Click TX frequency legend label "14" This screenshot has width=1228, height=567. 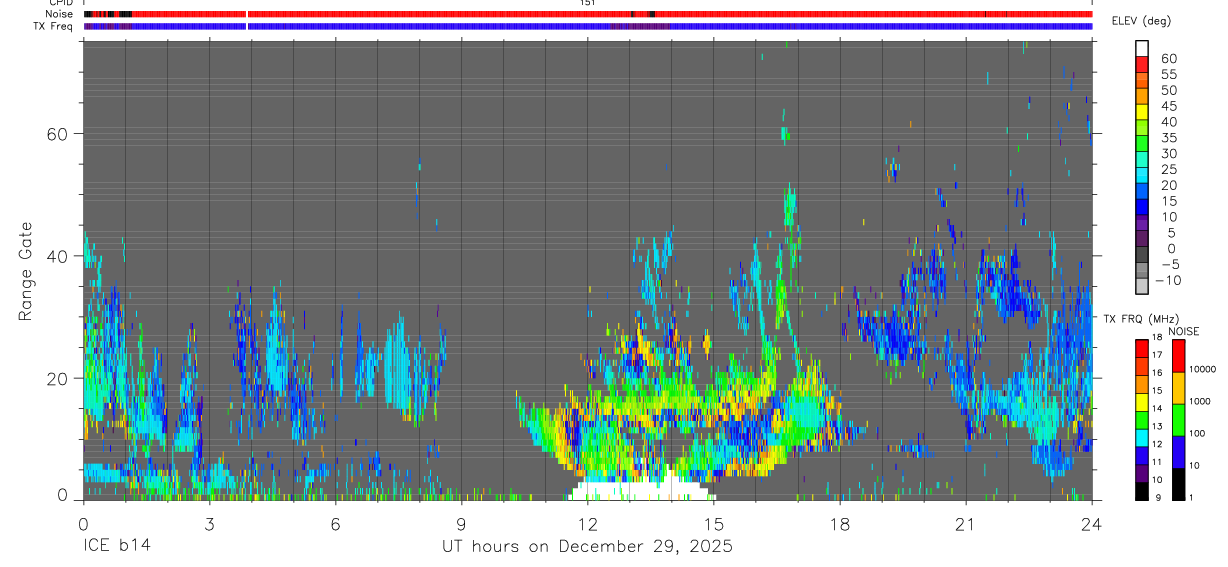pos(1156,409)
